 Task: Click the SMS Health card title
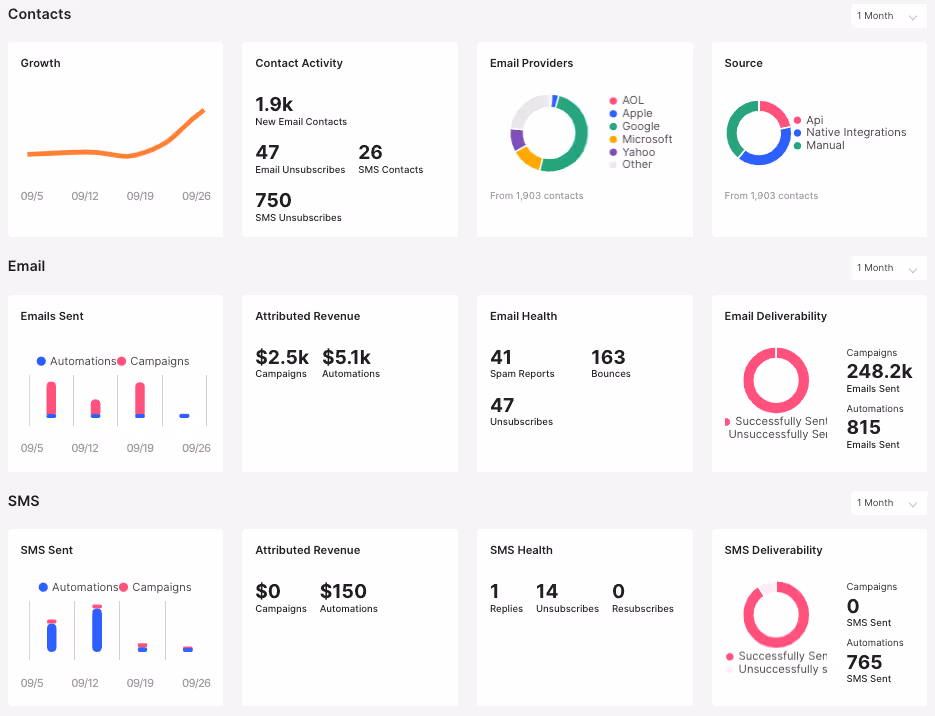coord(521,550)
